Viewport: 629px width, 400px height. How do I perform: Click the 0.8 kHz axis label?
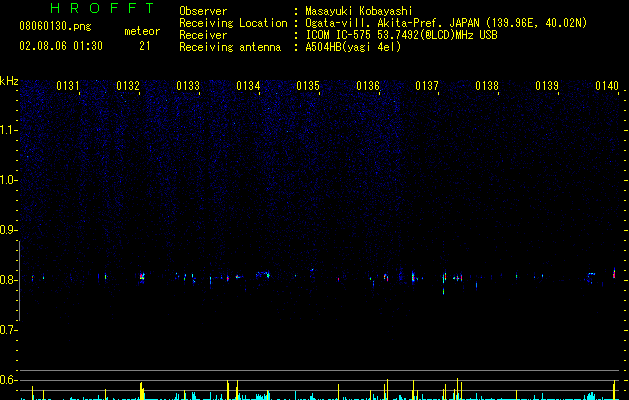pos(9,280)
